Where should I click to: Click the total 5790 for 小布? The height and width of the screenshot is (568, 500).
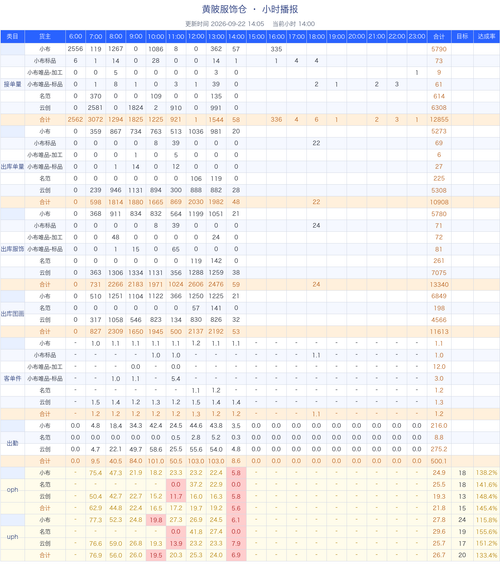(x=439, y=49)
